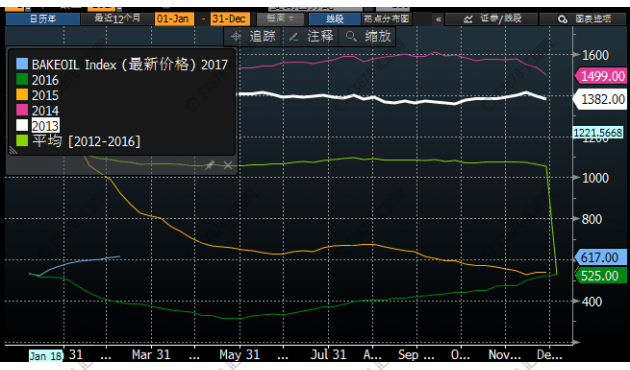
Task: Open the 每周 frequency dropdown
Action: (280, 19)
